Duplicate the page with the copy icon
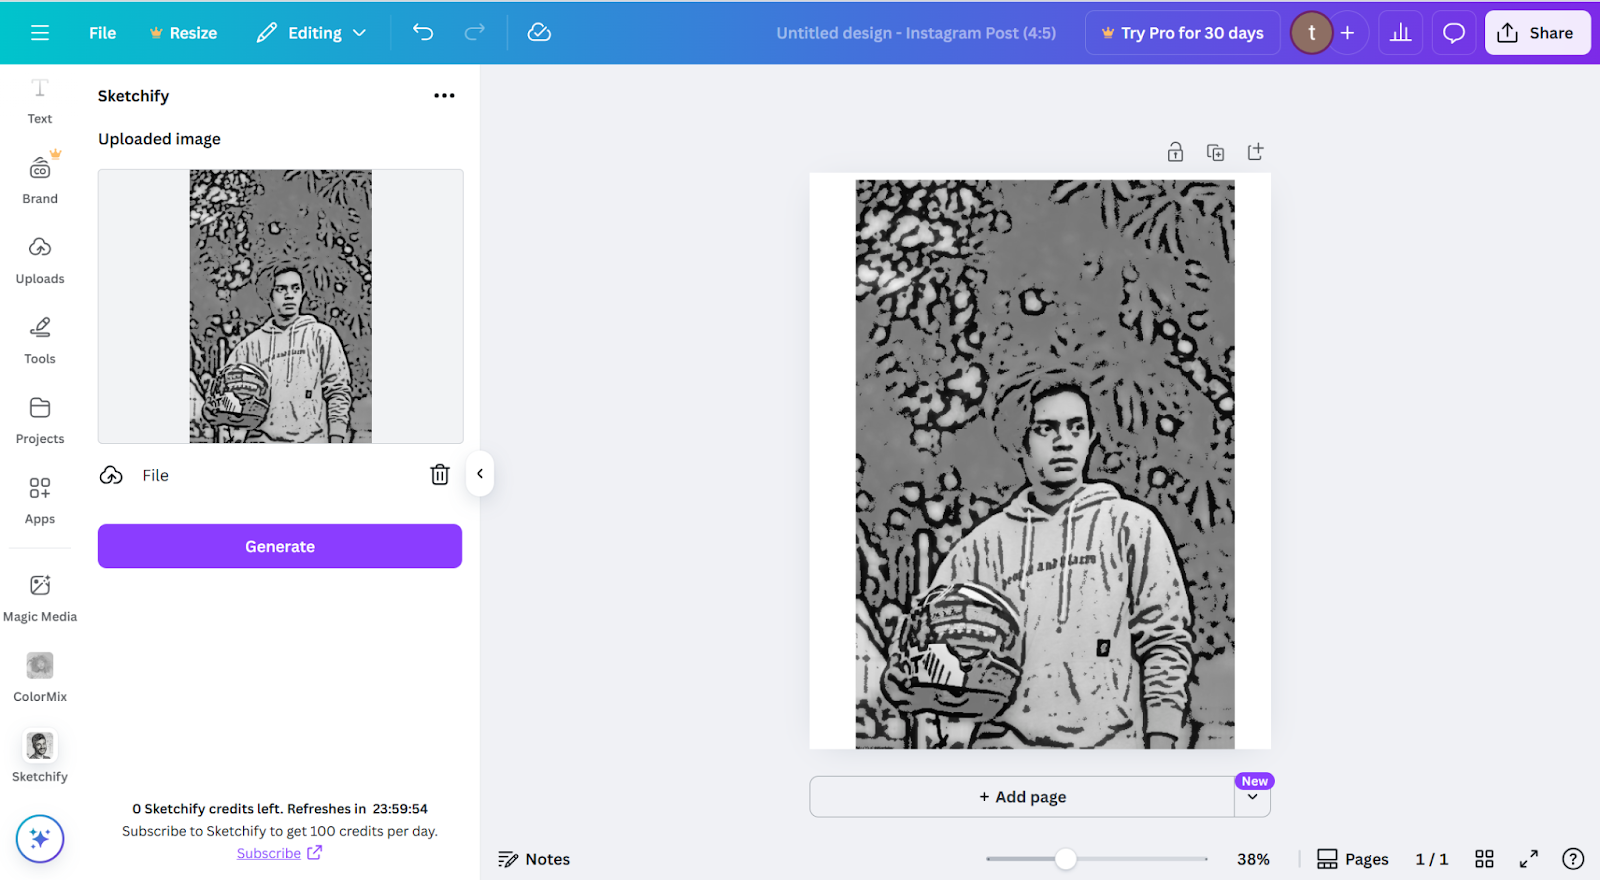The image size is (1600, 880). coord(1215,152)
